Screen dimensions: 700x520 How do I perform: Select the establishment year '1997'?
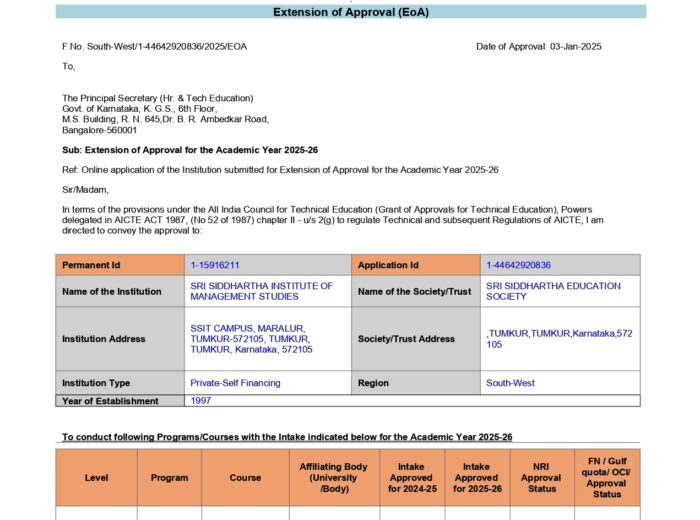pos(200,401)
